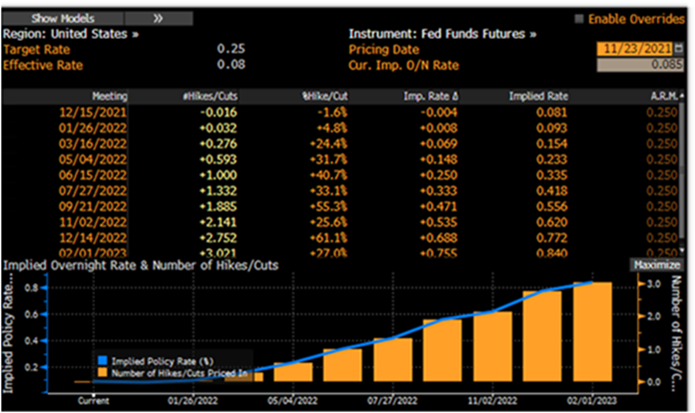Enable the Overrides checkbox
This screenshot has height=413, width=695.
(579, 19)
